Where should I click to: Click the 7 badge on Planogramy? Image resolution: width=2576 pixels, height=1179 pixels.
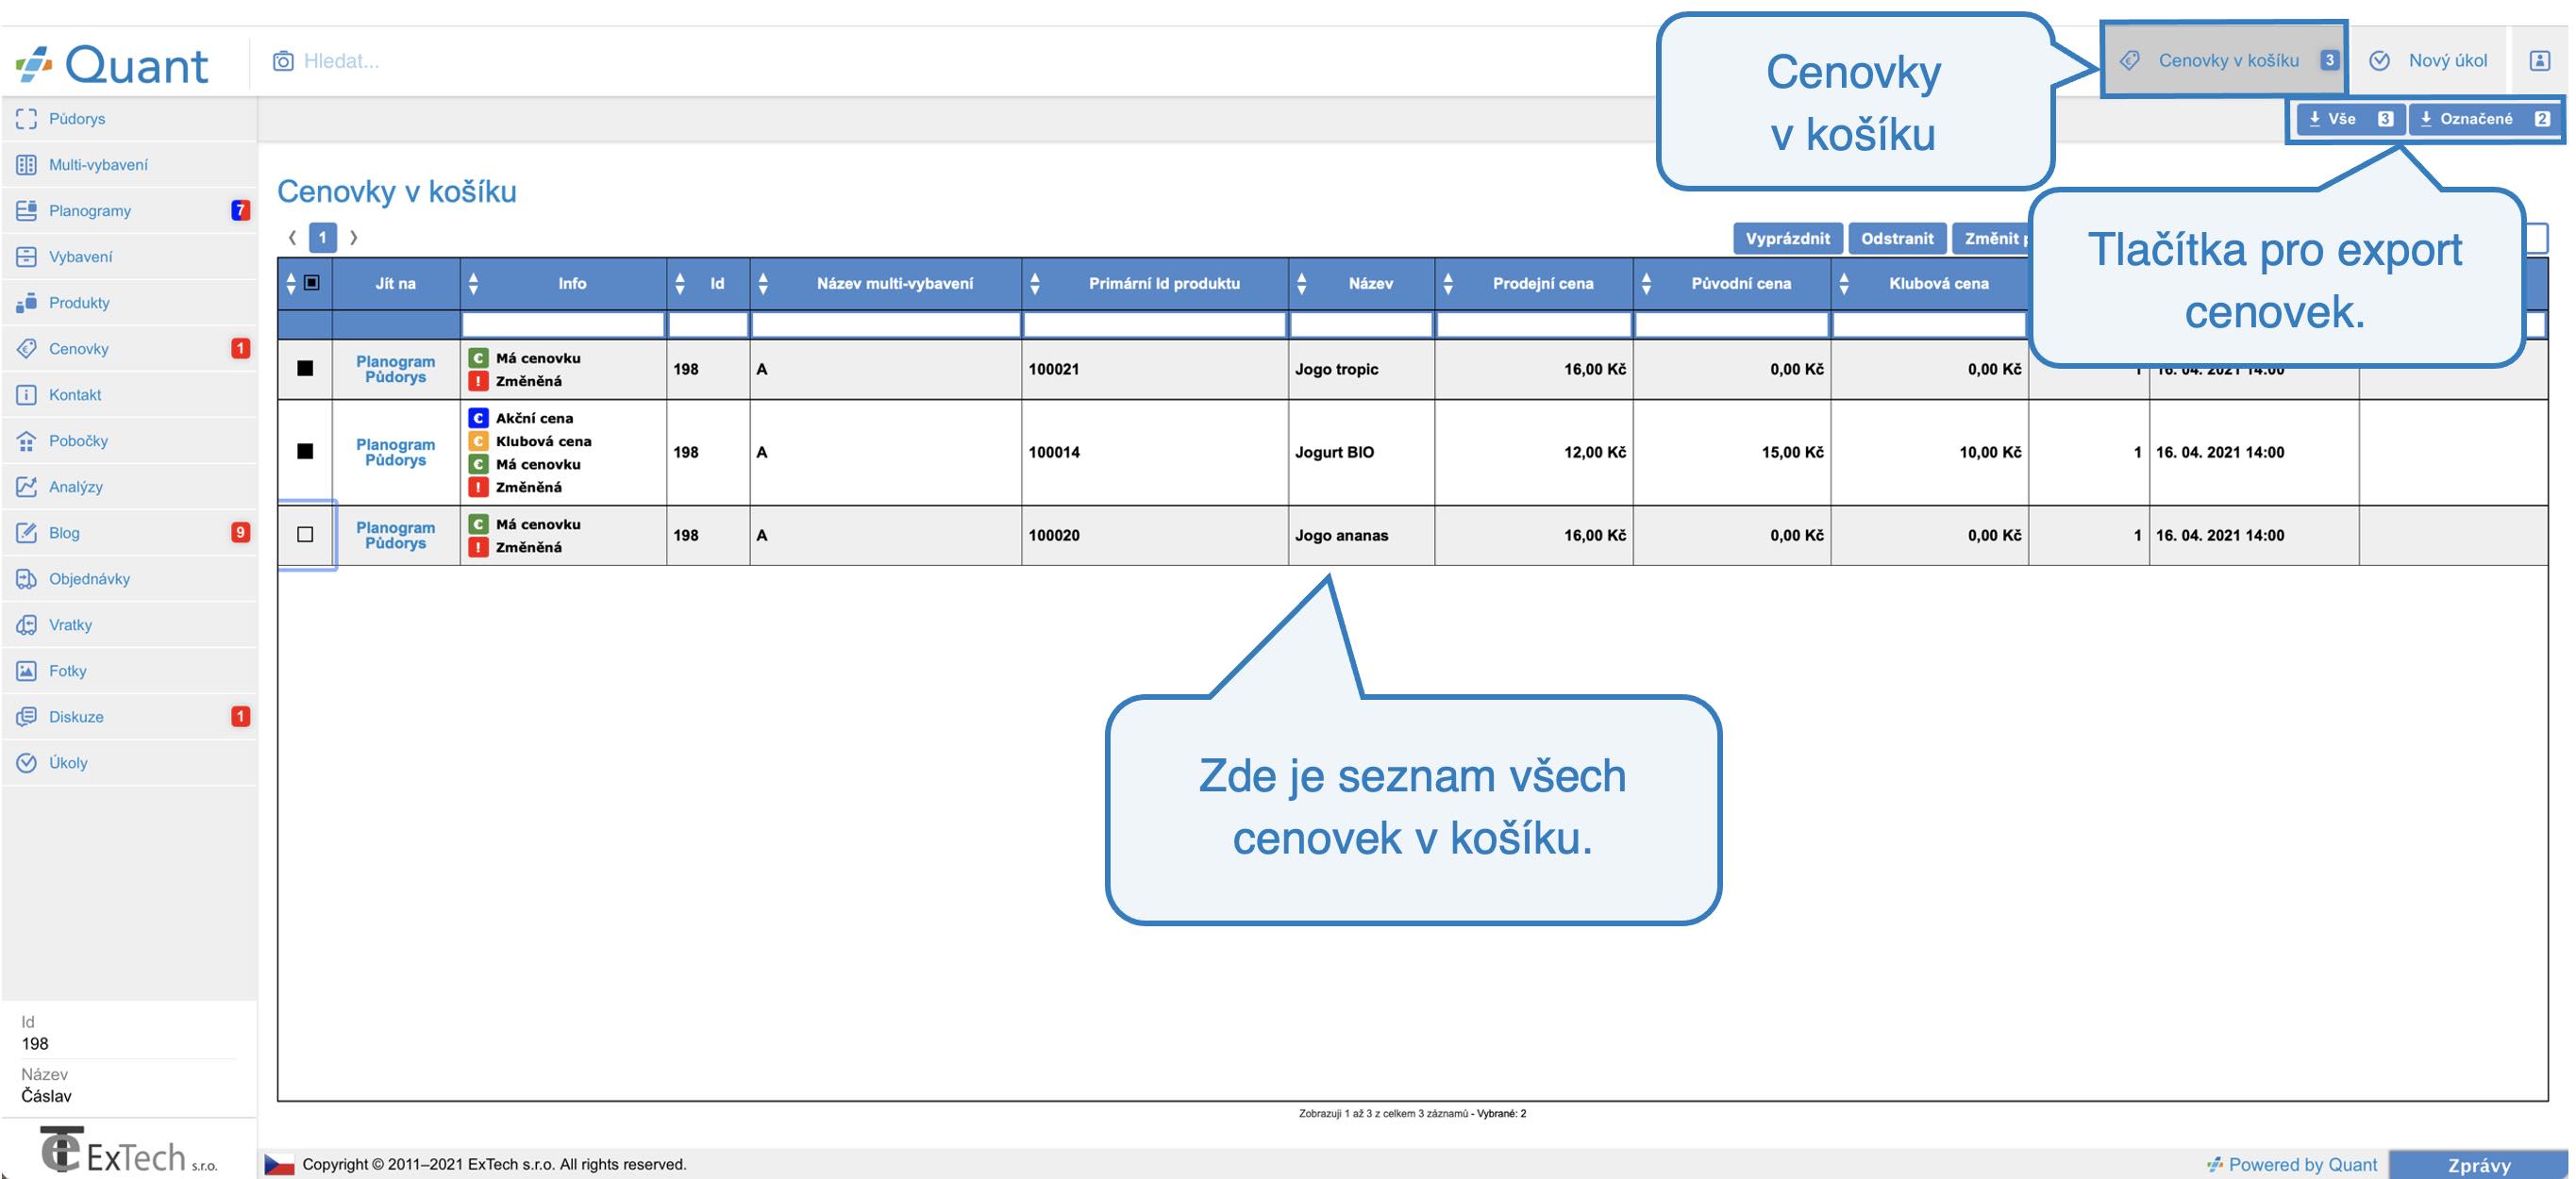pyautogui.click(x=240, y=210)
